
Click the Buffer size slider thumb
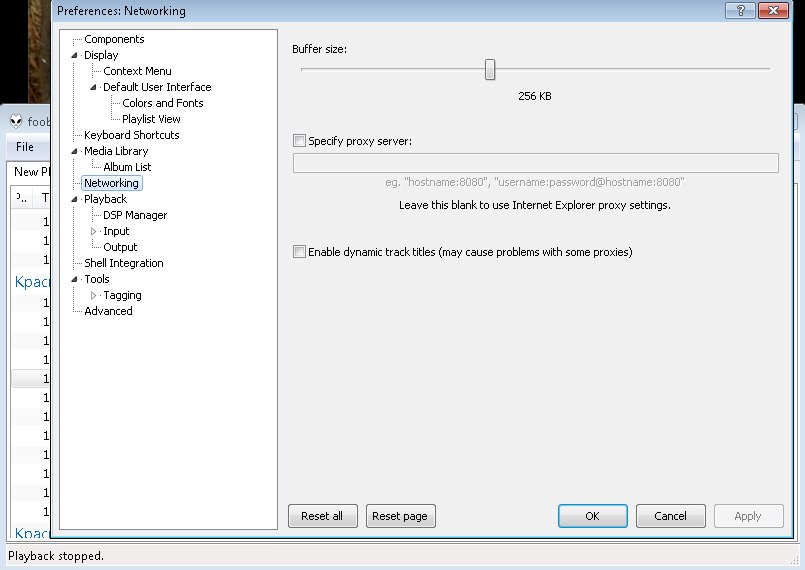click(x=490, y=69)
